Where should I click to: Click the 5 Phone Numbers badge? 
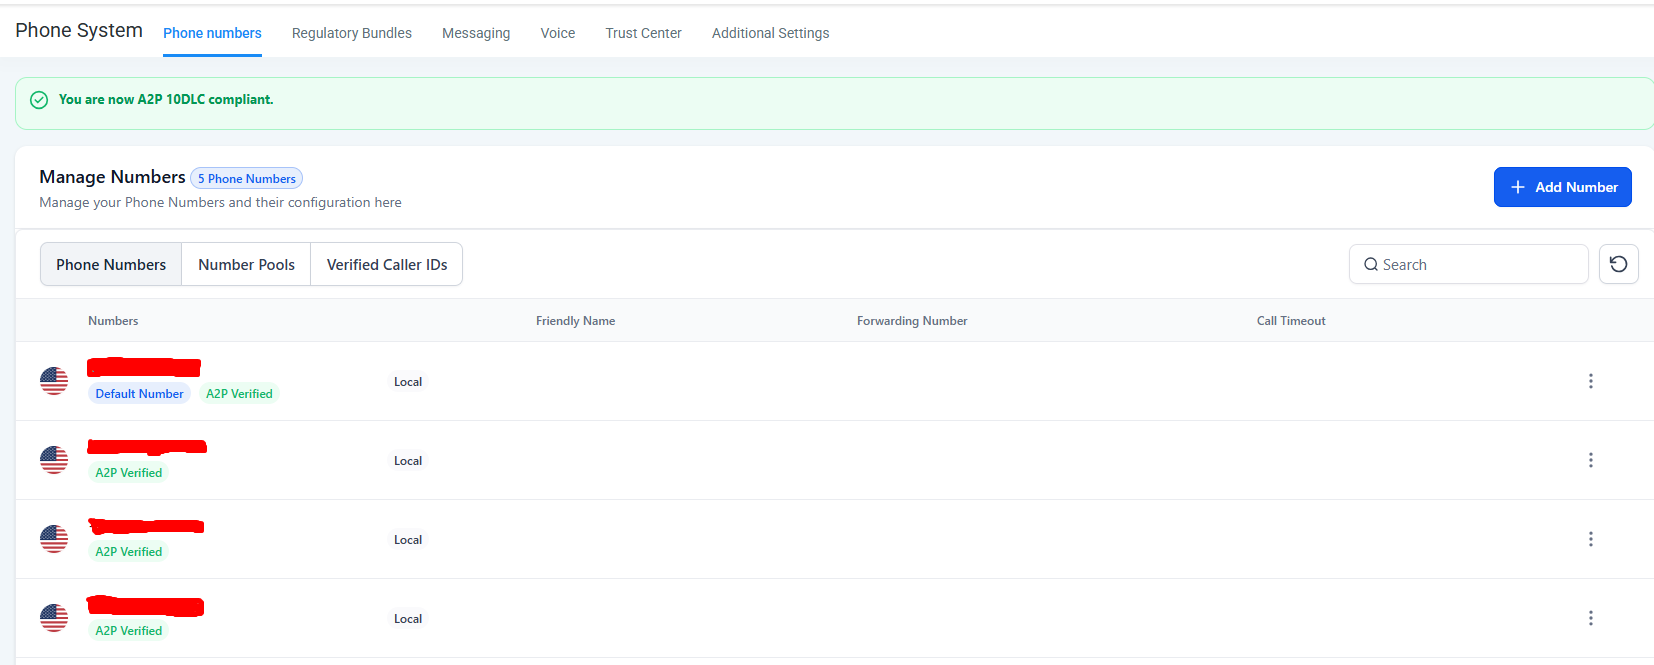coord(246,179)
